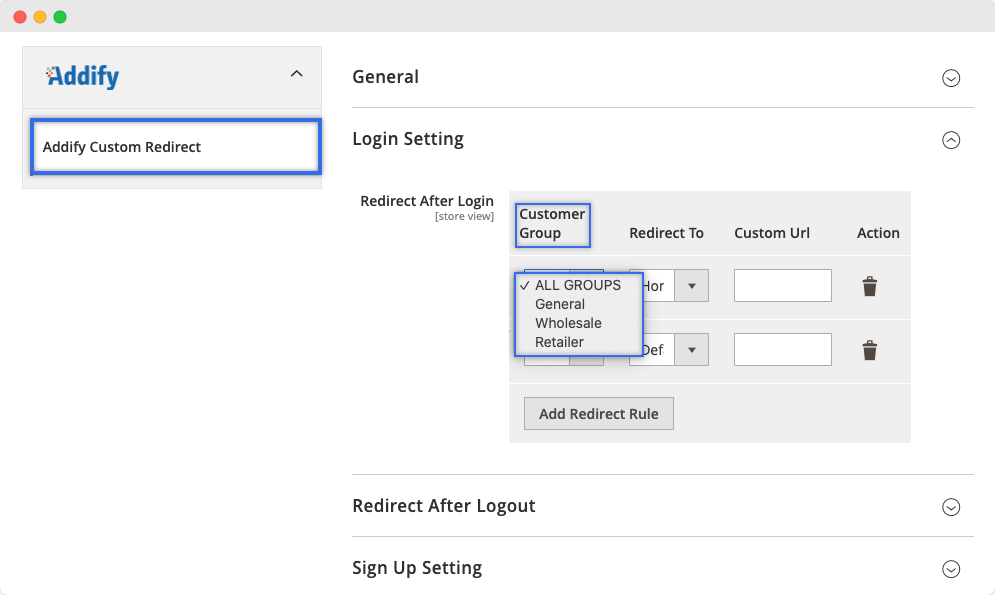Open second row Redirect To dropdown
The width and height of the screenshot is (995, 595).
pos(669,350)
